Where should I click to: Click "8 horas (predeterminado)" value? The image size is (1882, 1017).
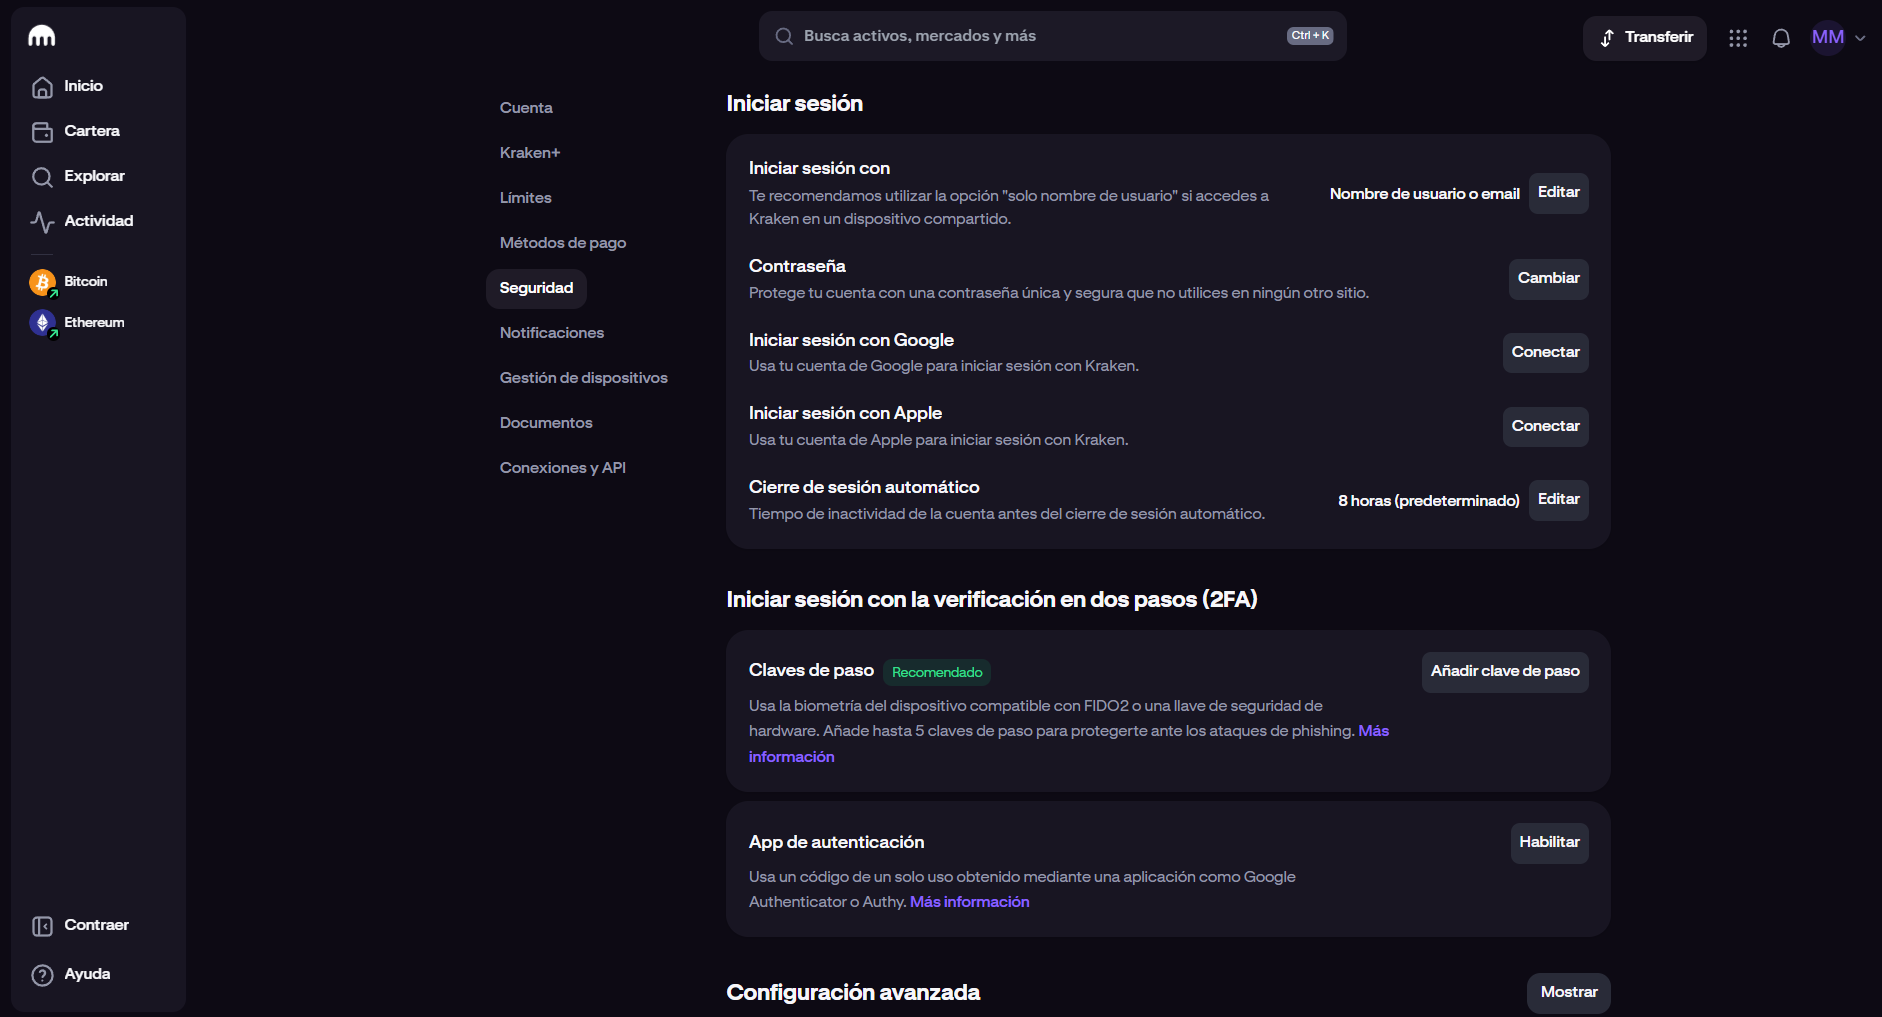[x=1428, y=501]
